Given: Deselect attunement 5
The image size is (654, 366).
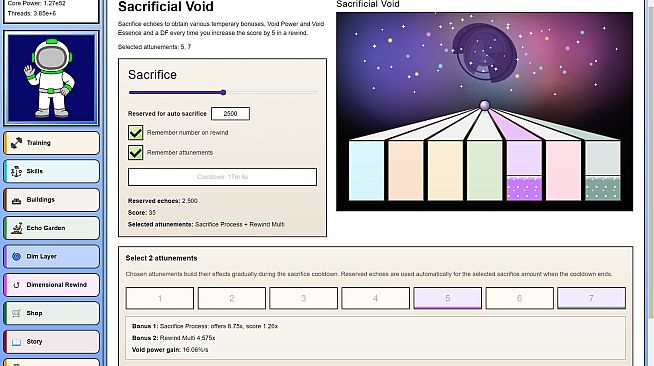Looking at the screenshot, I should tap(448, 298).
